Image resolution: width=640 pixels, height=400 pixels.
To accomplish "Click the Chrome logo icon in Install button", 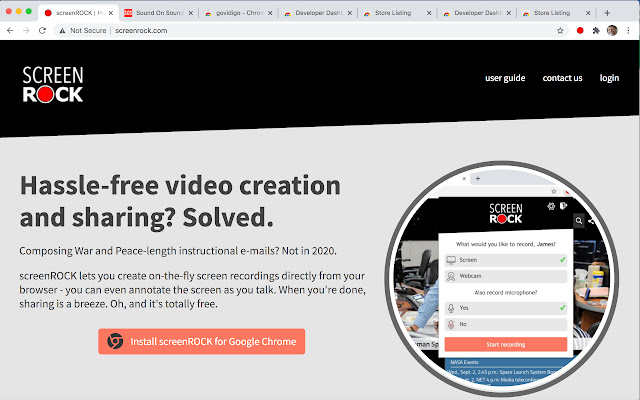I will [116, 341].
